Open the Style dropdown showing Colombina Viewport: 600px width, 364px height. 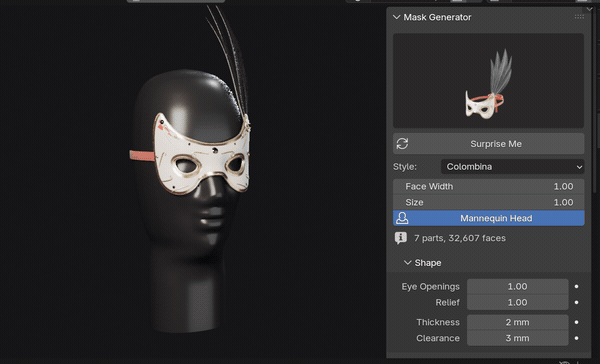[512, 167]
